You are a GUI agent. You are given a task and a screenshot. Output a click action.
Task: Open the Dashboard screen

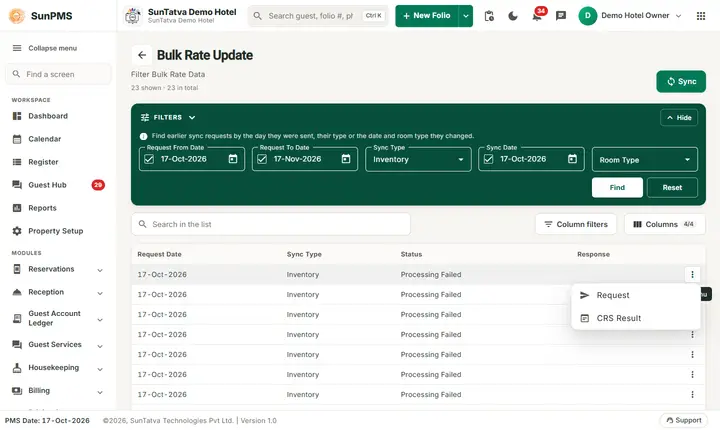[x=48, y=116]
